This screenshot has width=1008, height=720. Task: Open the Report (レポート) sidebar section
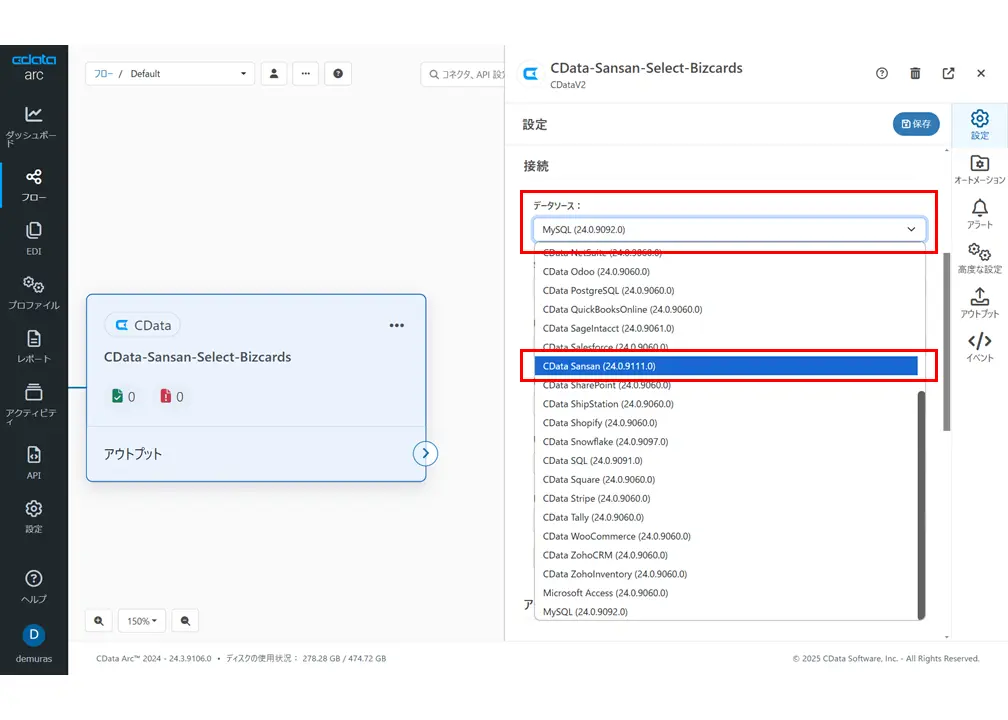(33, 346)
